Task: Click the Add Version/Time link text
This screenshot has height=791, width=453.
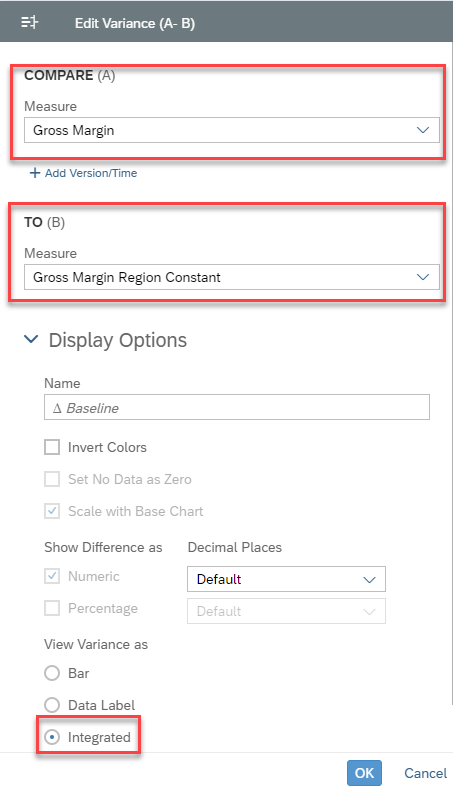Action: (91, 173)
